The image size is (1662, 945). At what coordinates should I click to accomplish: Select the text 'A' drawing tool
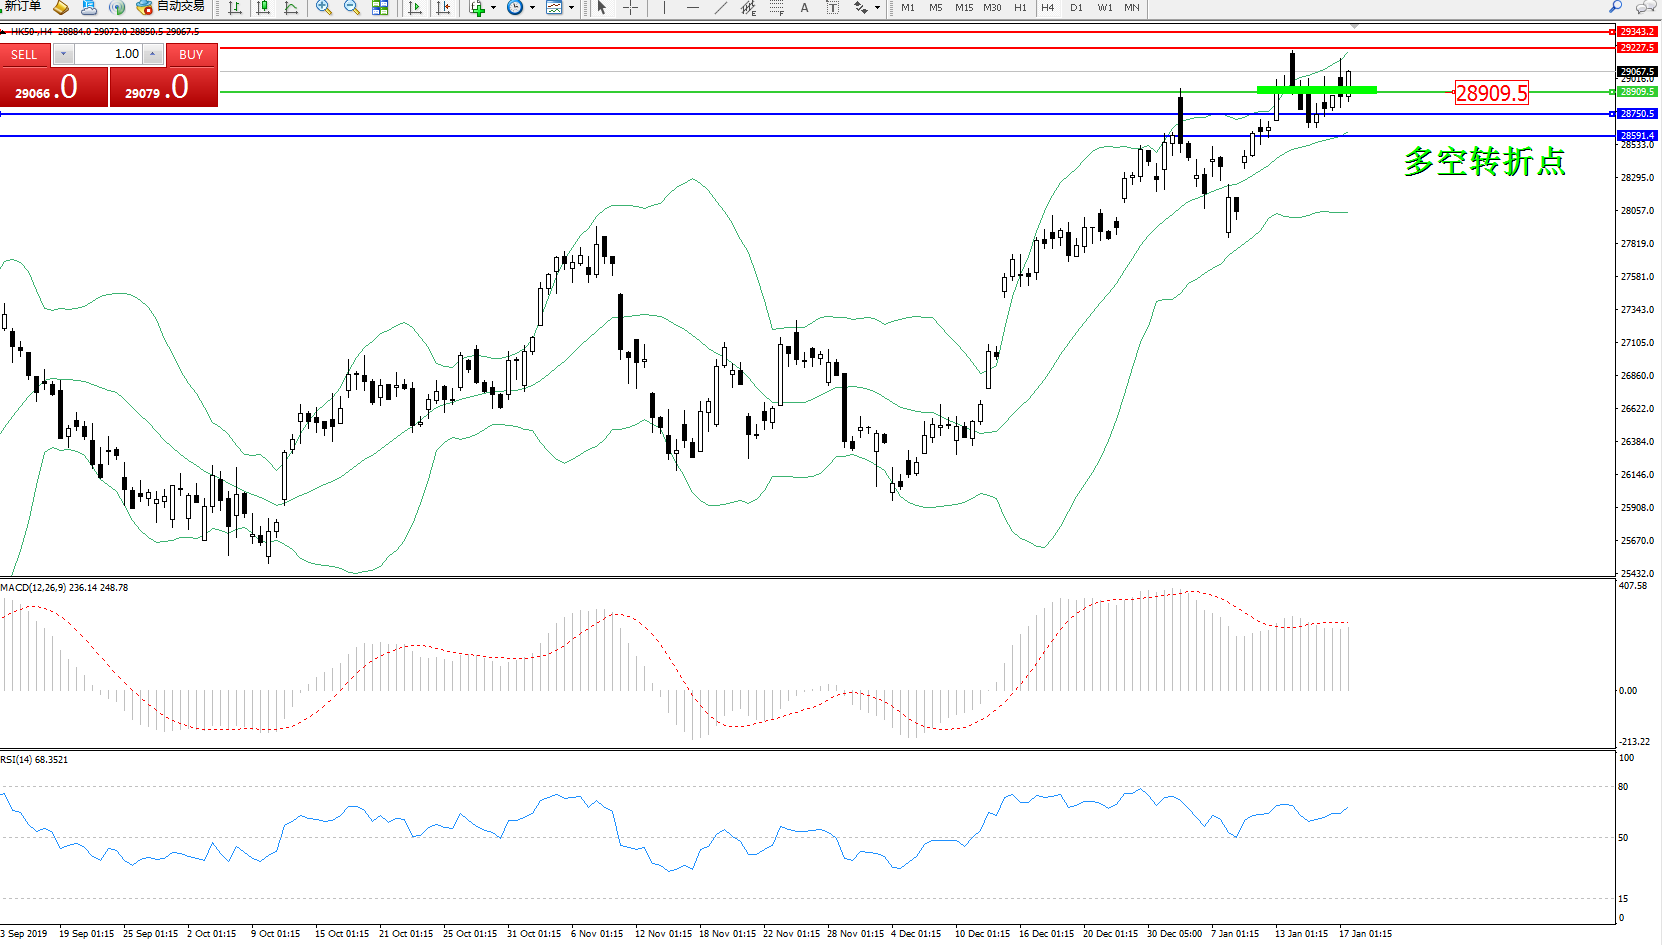tap(804, 8)
